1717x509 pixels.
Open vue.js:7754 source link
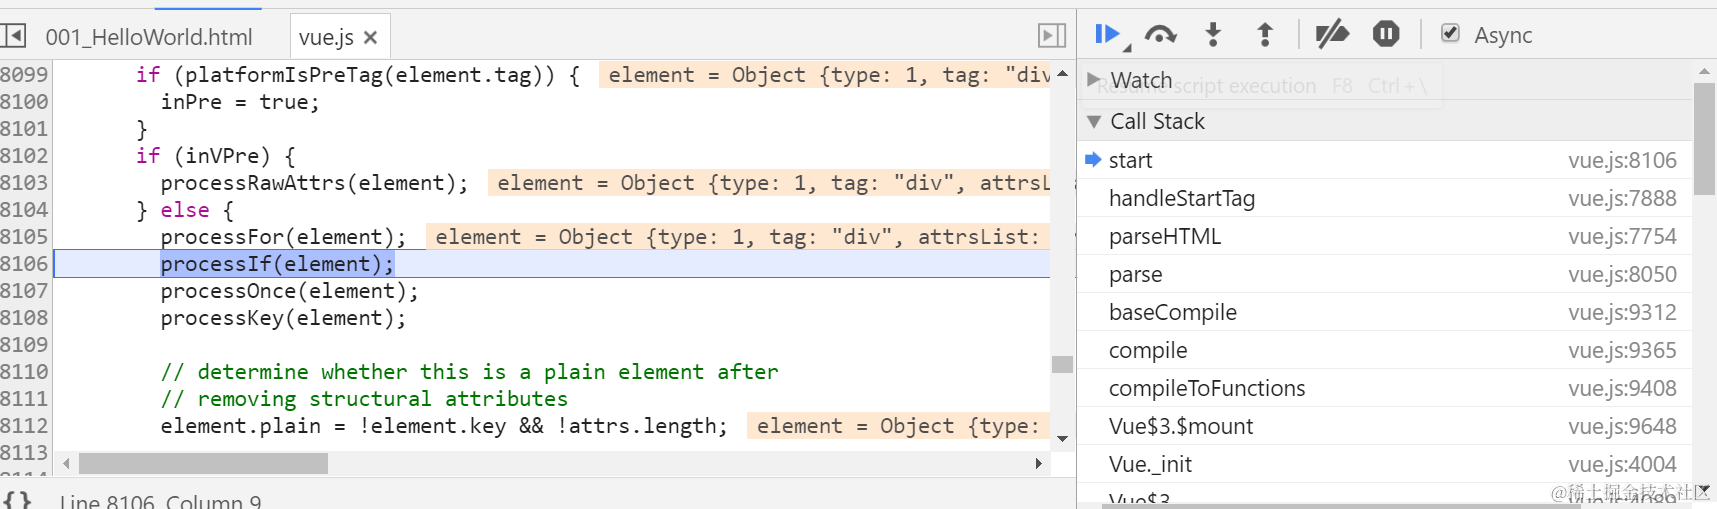[1622, 236]
